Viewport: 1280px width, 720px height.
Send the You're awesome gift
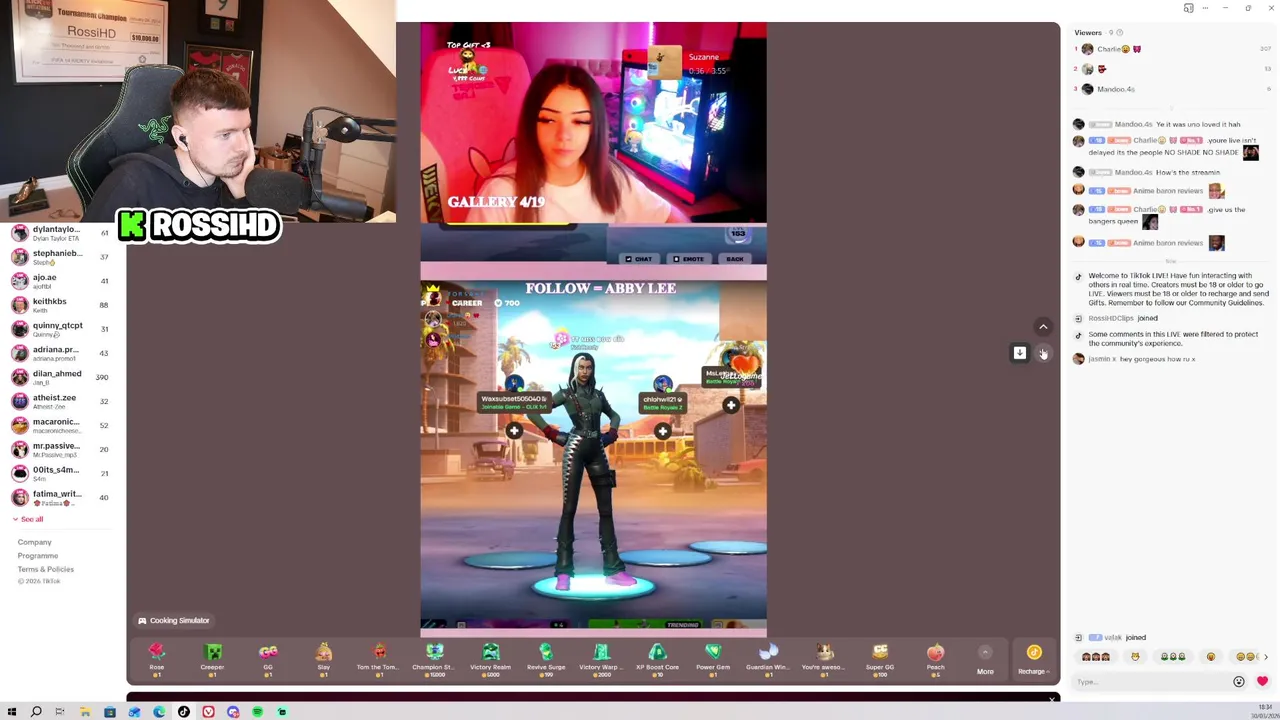[824, 660]
